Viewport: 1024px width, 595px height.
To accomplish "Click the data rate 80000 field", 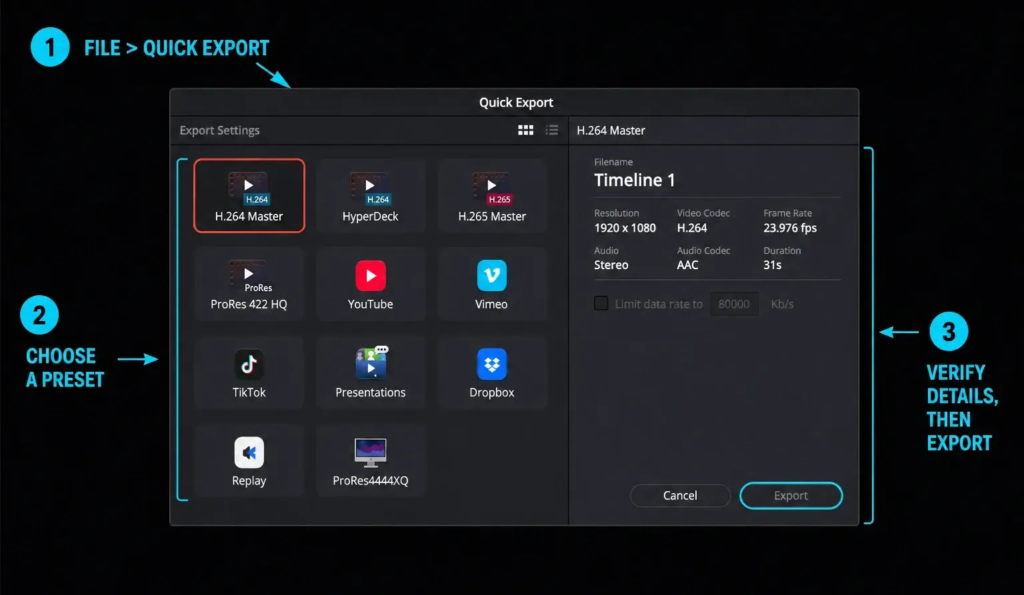I will pos(734,304).
